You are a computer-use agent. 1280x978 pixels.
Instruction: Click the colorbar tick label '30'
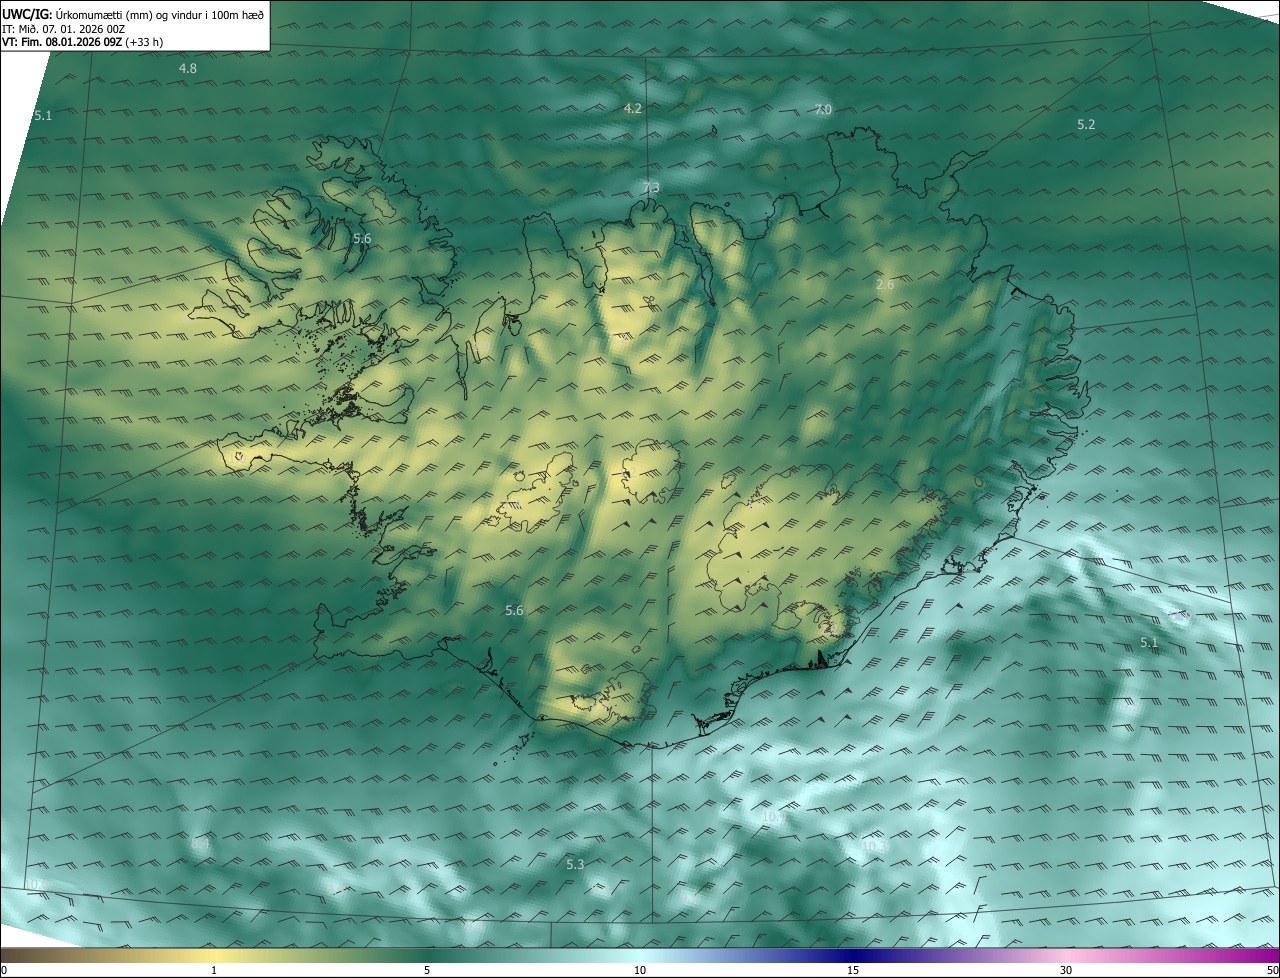pos(1066,970)
